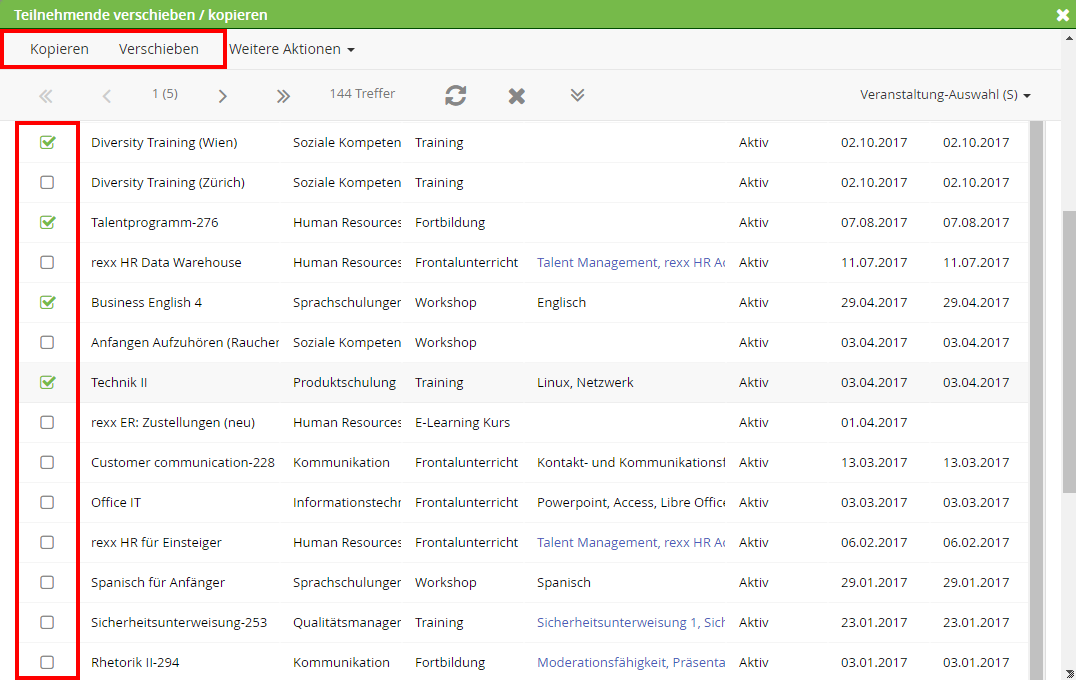This screenshot has width=1076, height=680.
Task: Click the Kopieren action
Action: [x=59, y=49]
